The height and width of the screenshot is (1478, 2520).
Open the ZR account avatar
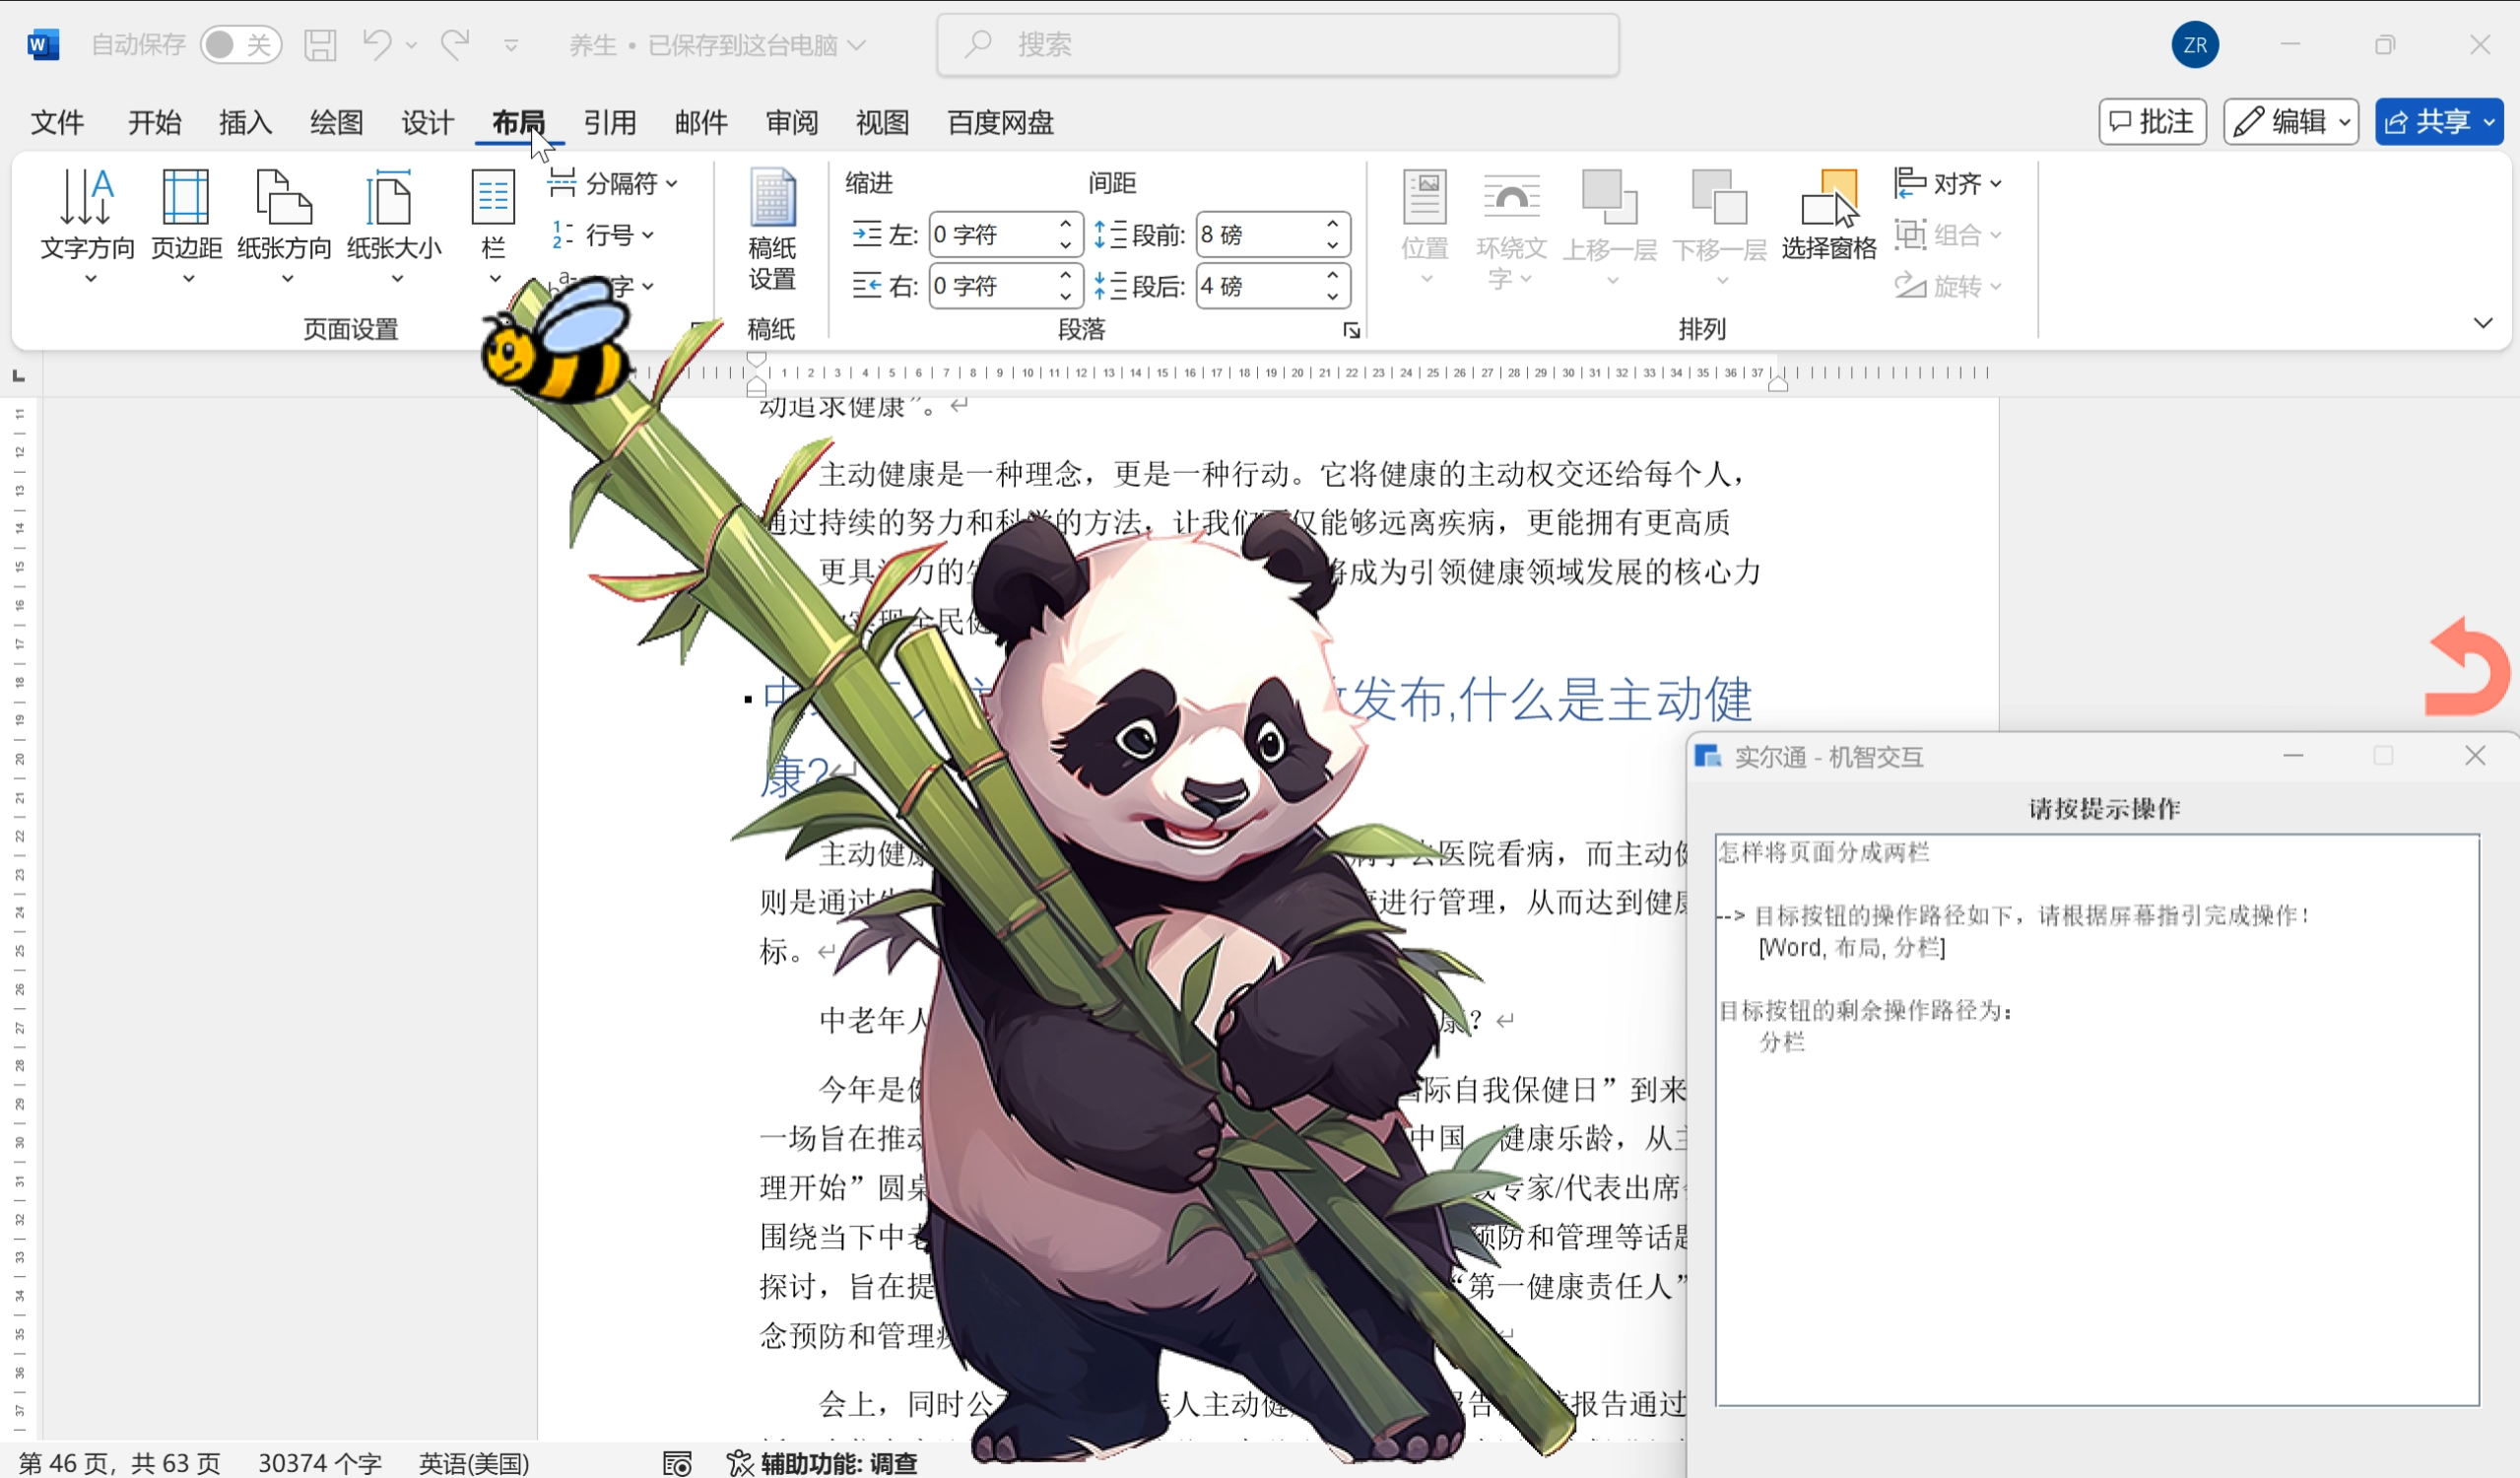[2195, 45]
